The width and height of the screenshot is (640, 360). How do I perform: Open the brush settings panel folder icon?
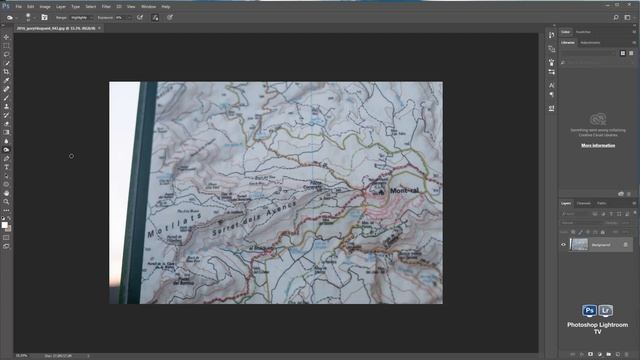[x=44, y=18]
